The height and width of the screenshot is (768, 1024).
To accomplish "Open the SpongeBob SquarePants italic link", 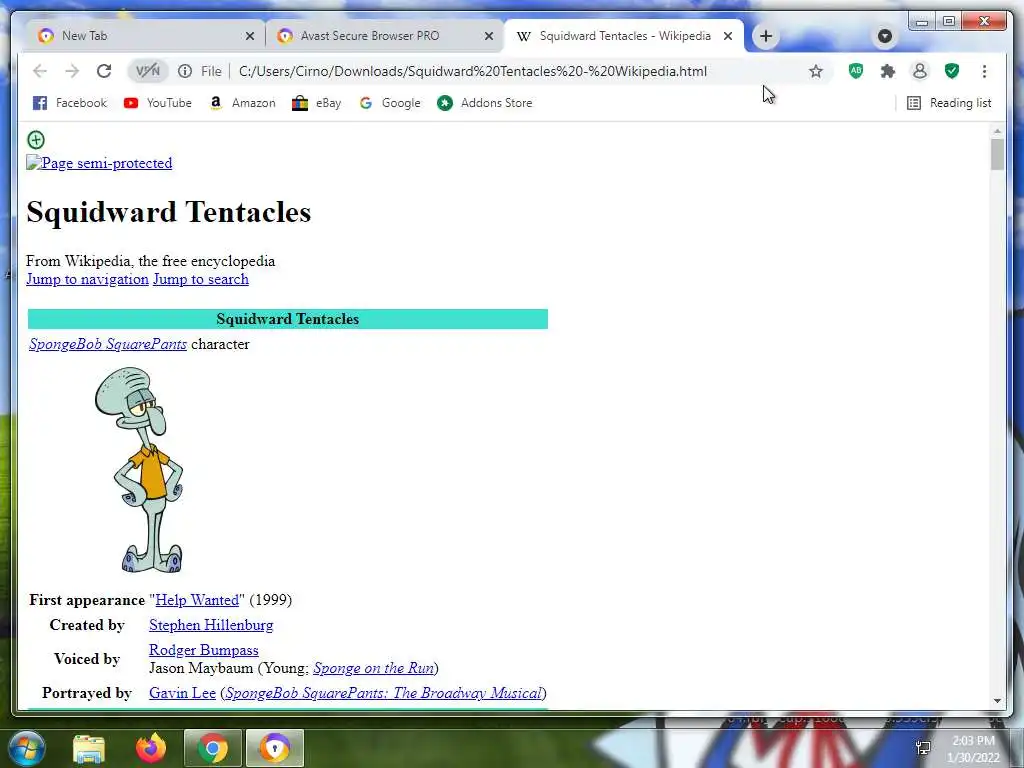I will [108, 344].
